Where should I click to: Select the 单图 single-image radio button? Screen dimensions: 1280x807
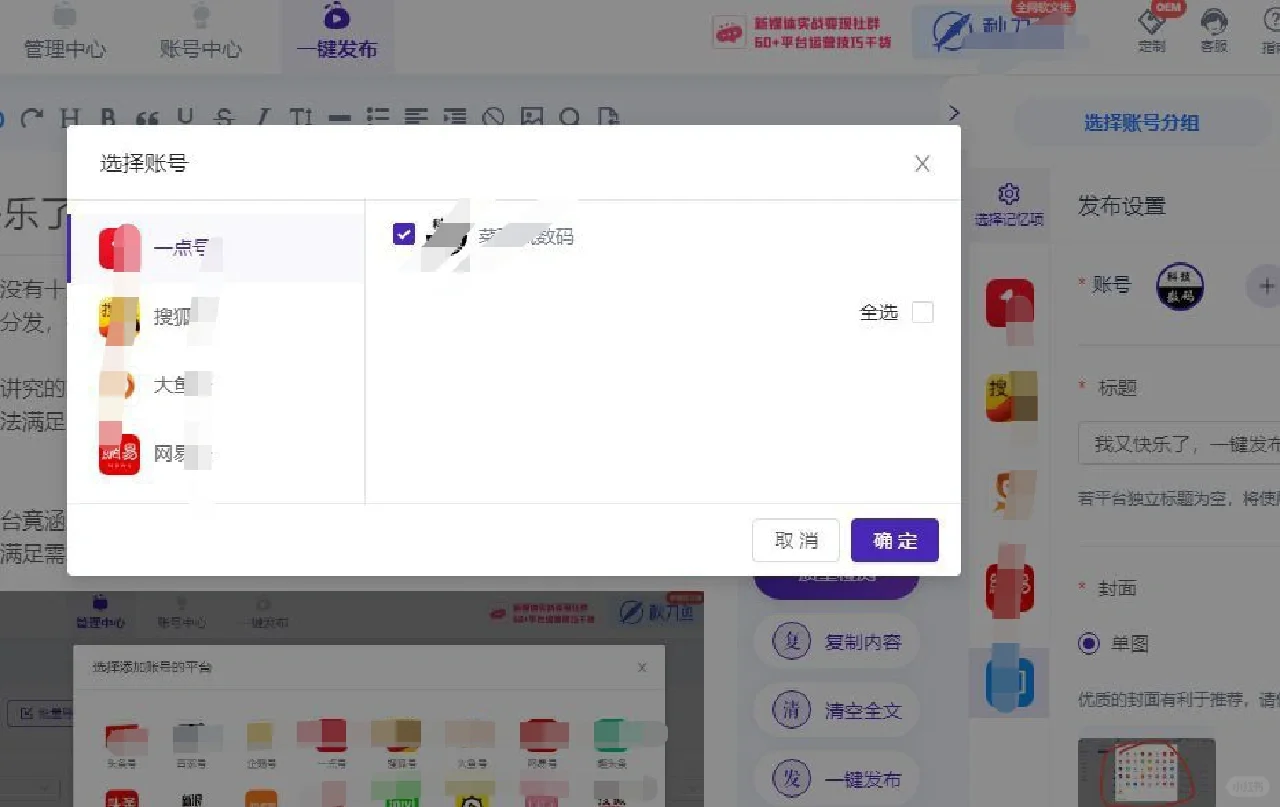pos(1088,644)
